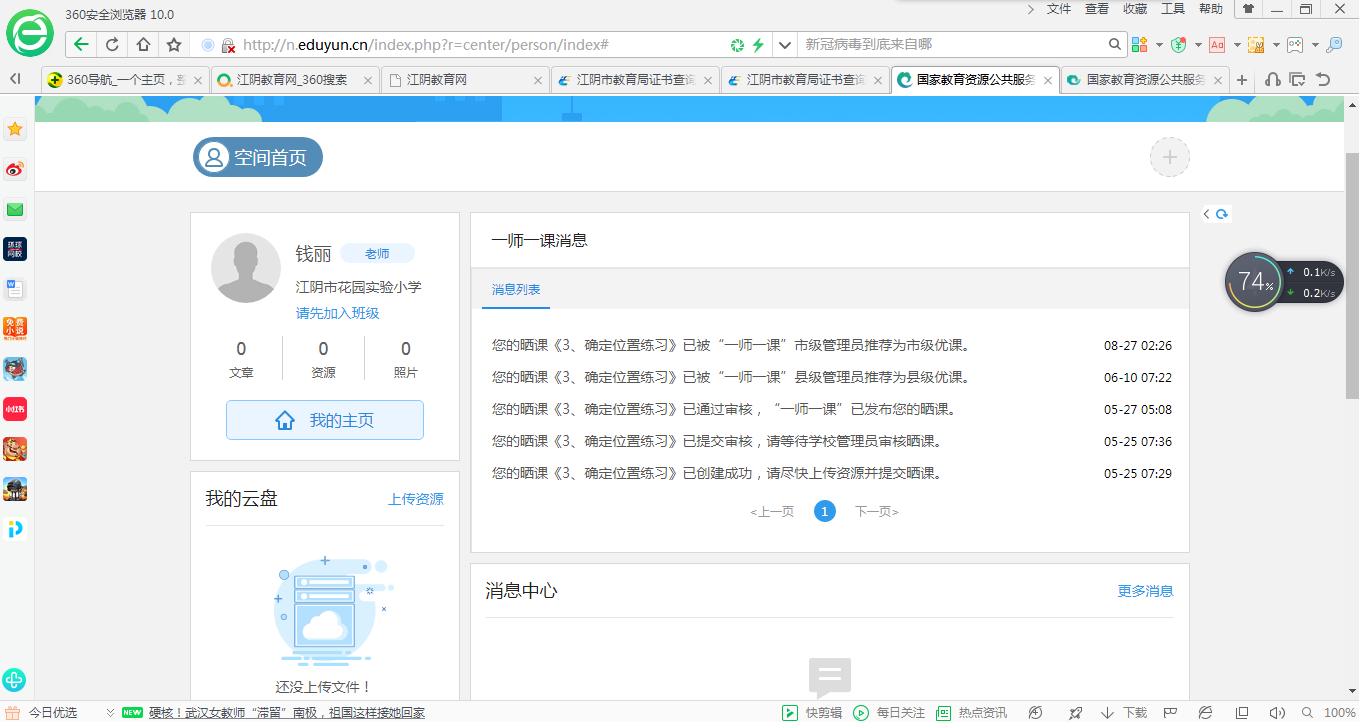Toggle the sidebar collapse arrow left of tabs
Image resolution: width=1359 pixels, height=722 pixels.
(15, 79)
